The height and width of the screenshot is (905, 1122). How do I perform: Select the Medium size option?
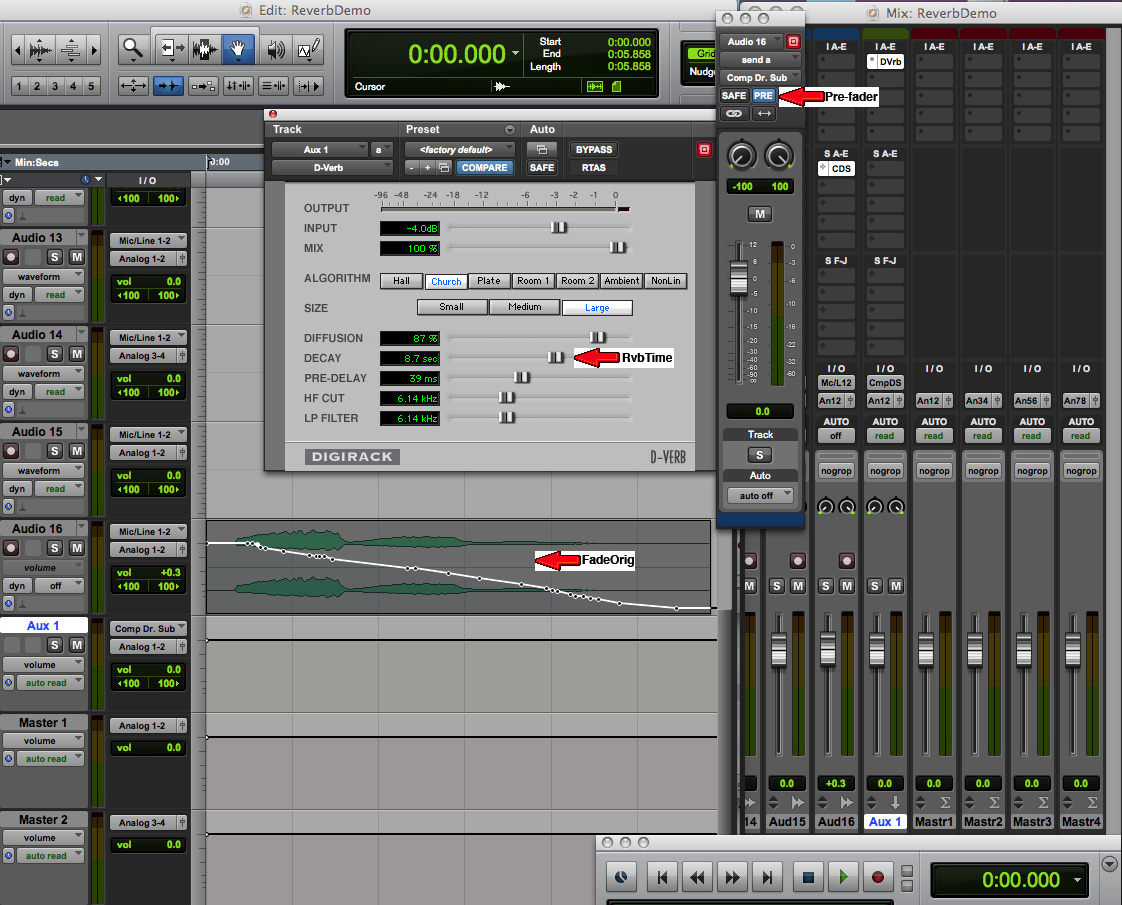click(524, 307)
